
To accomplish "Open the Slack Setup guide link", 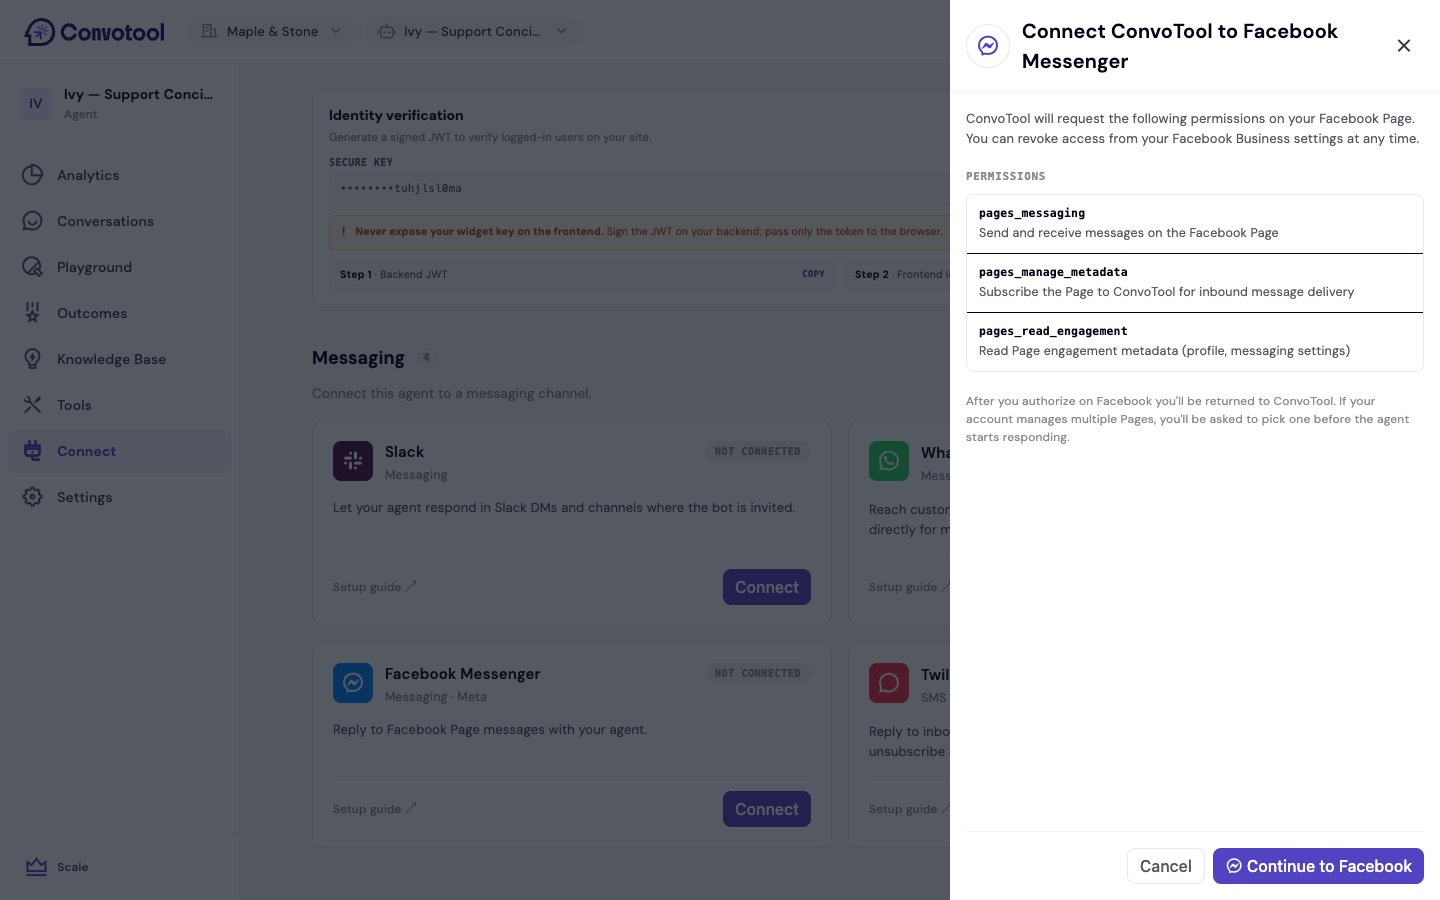I will (x=375, y=587).
